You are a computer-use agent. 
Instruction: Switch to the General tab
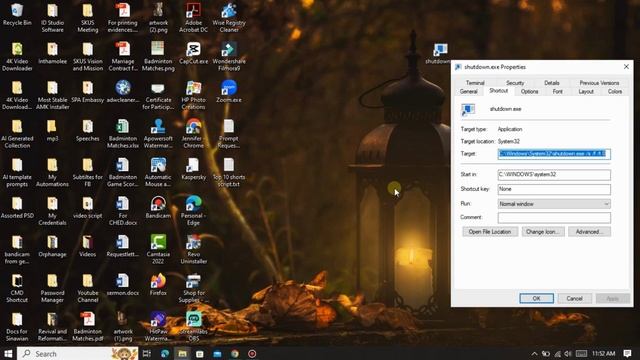pyautogui.click(x=468, y=91)
